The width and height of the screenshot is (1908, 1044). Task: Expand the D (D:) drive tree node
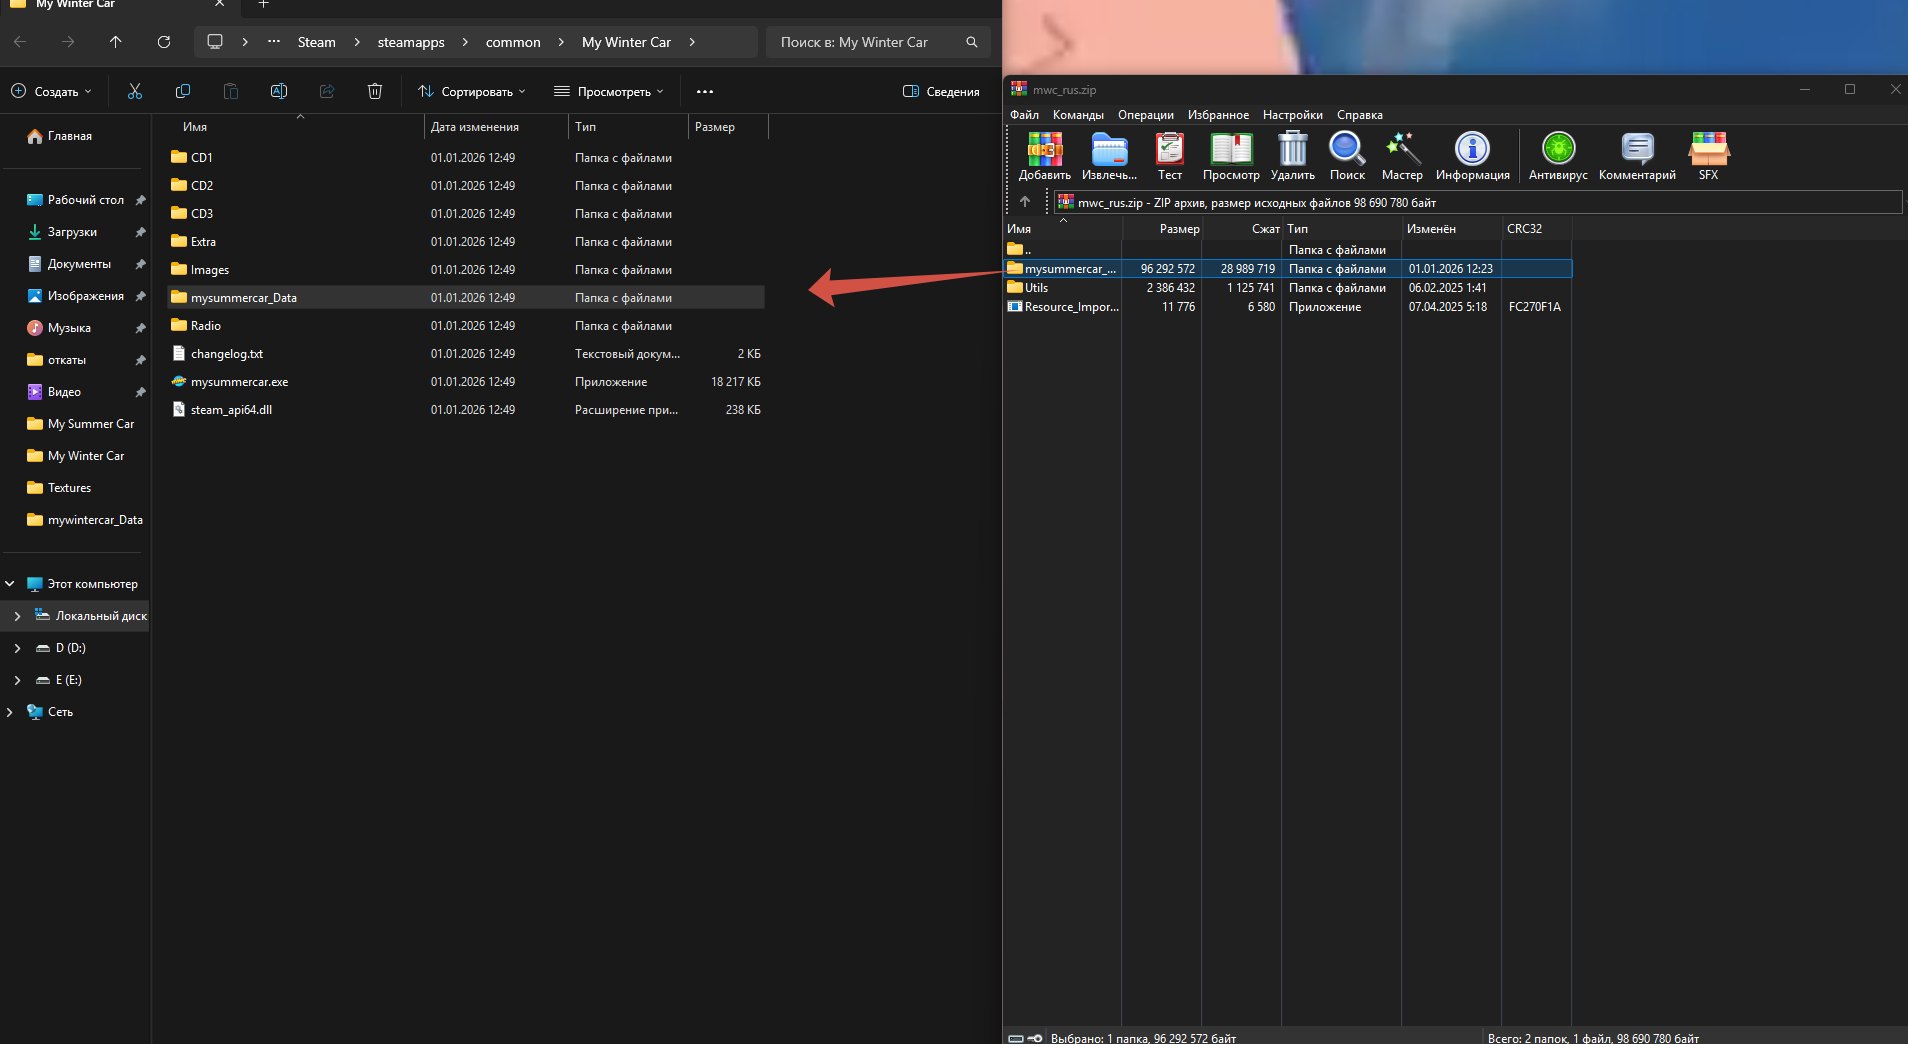point(17,648)
